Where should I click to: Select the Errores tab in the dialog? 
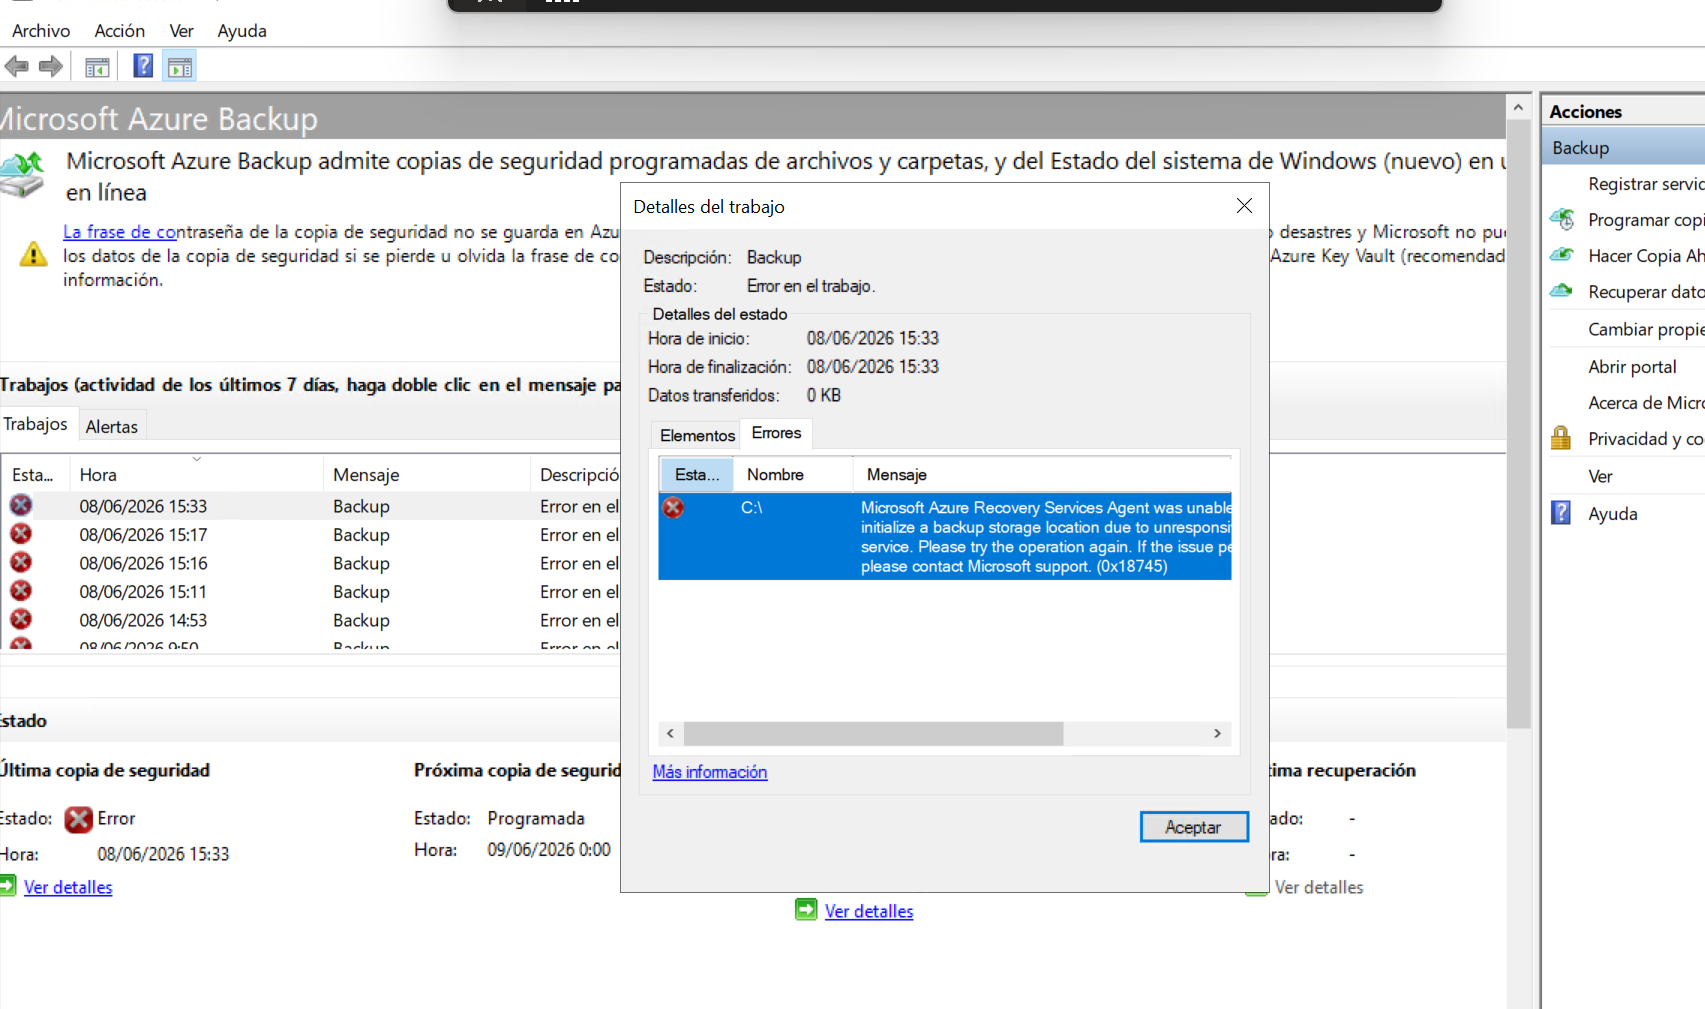click(777, 433)
